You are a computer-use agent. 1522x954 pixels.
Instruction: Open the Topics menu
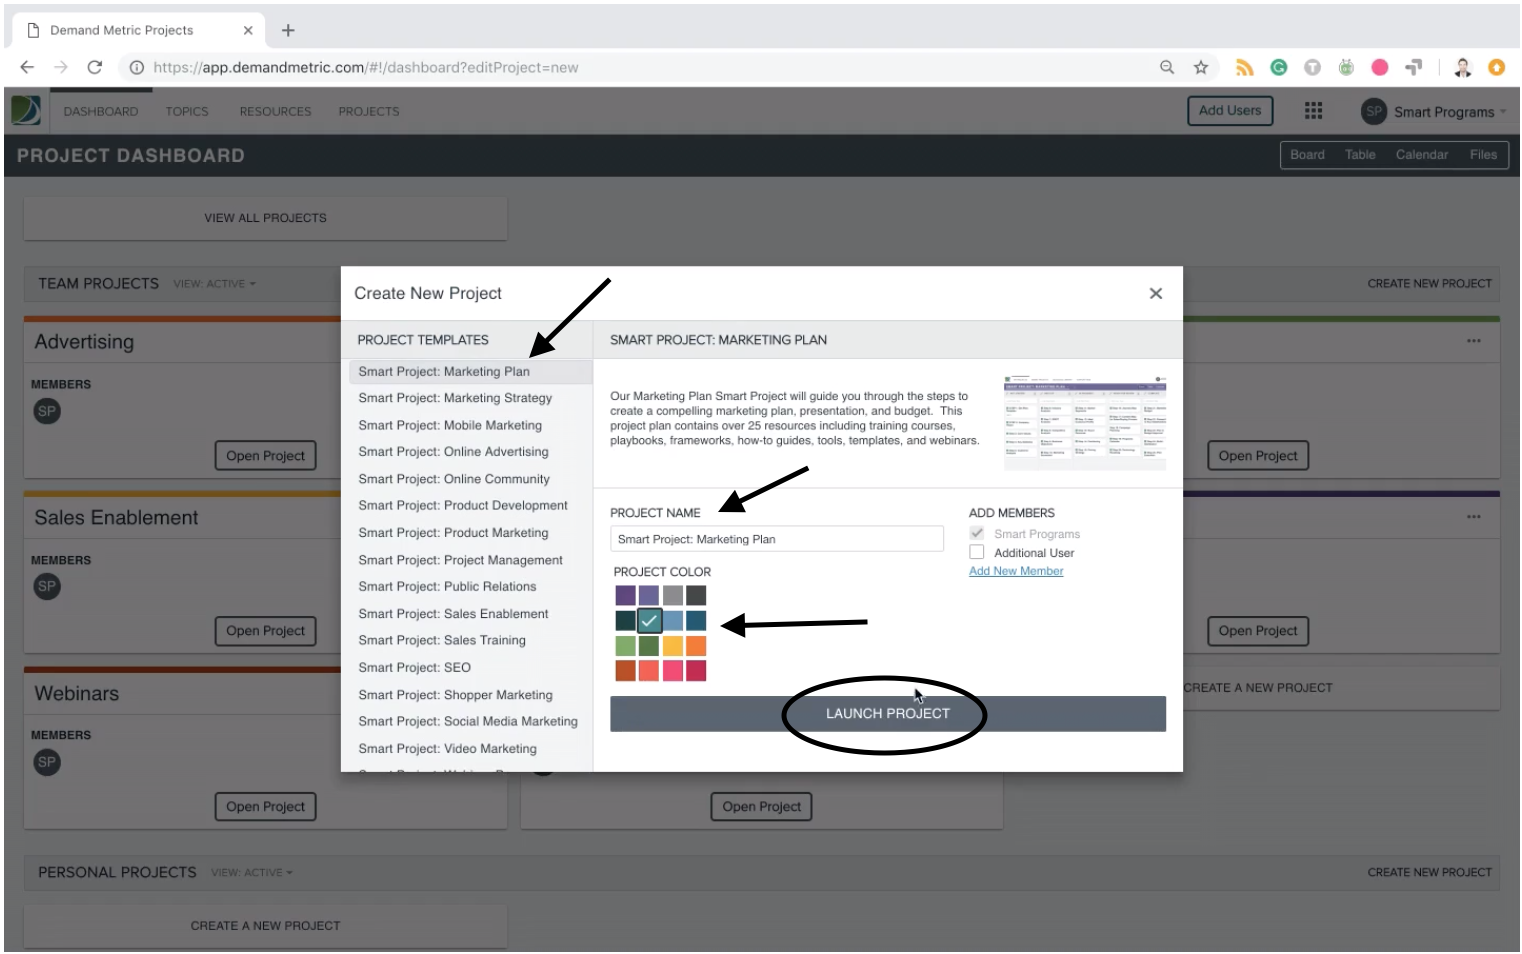(x=187, y=111)
